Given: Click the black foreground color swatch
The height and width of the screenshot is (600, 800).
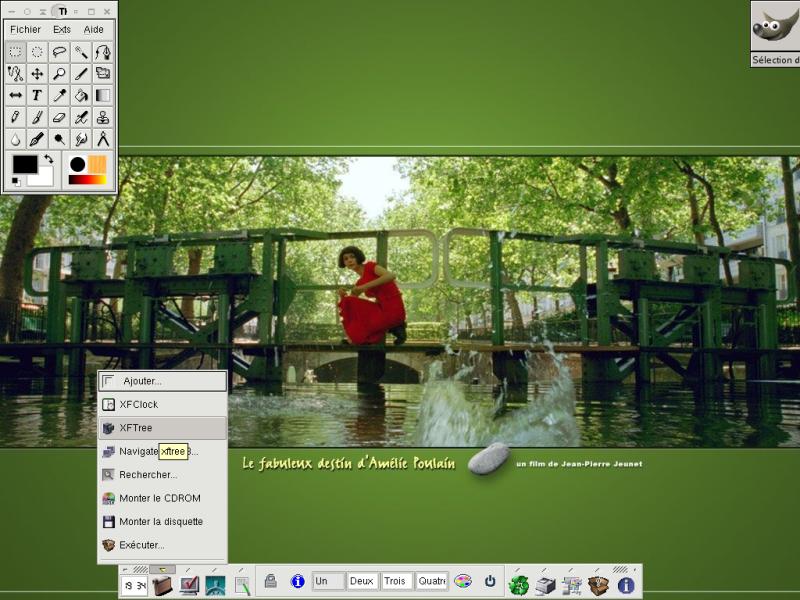Looking at the screenshot, I should pyautogui.click(x=24, y=164).
